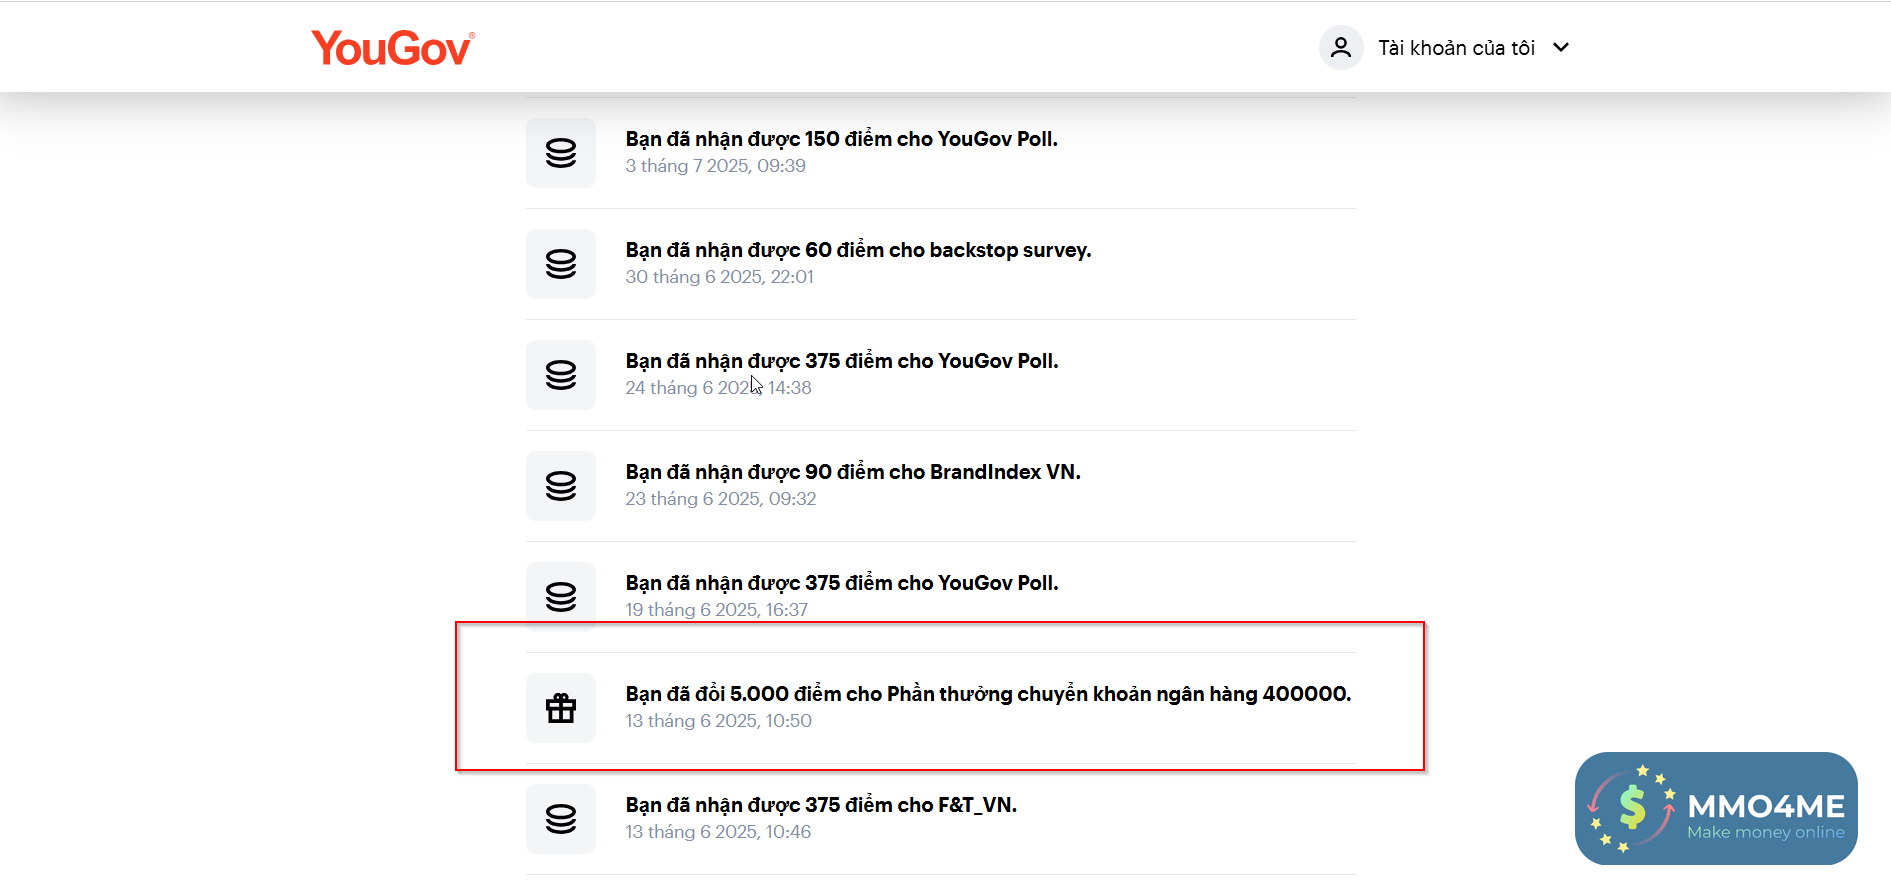The width and height of the screenshot is (1891, 881).
Task: Click coin icon for 19 tháng 6 entry
Action: [561, 597]
